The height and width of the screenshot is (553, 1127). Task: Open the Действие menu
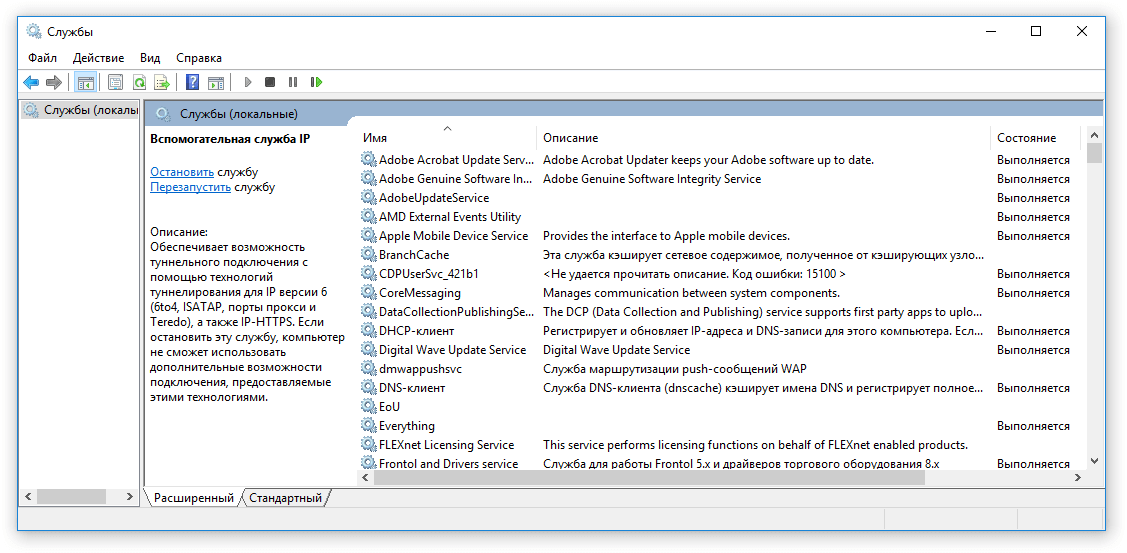click(98, 58)
